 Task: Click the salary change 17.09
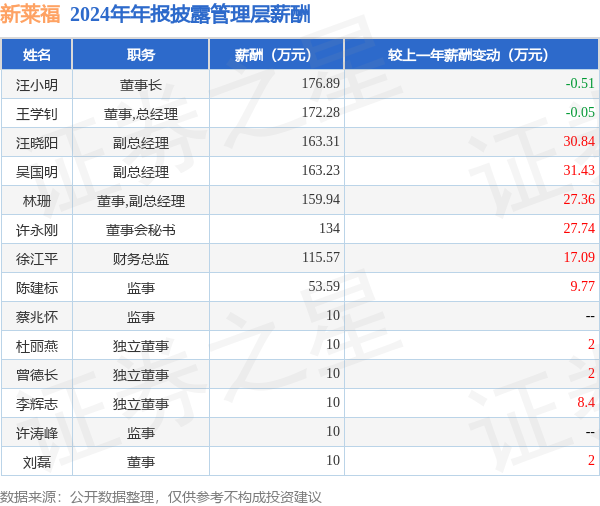point(579,257)
